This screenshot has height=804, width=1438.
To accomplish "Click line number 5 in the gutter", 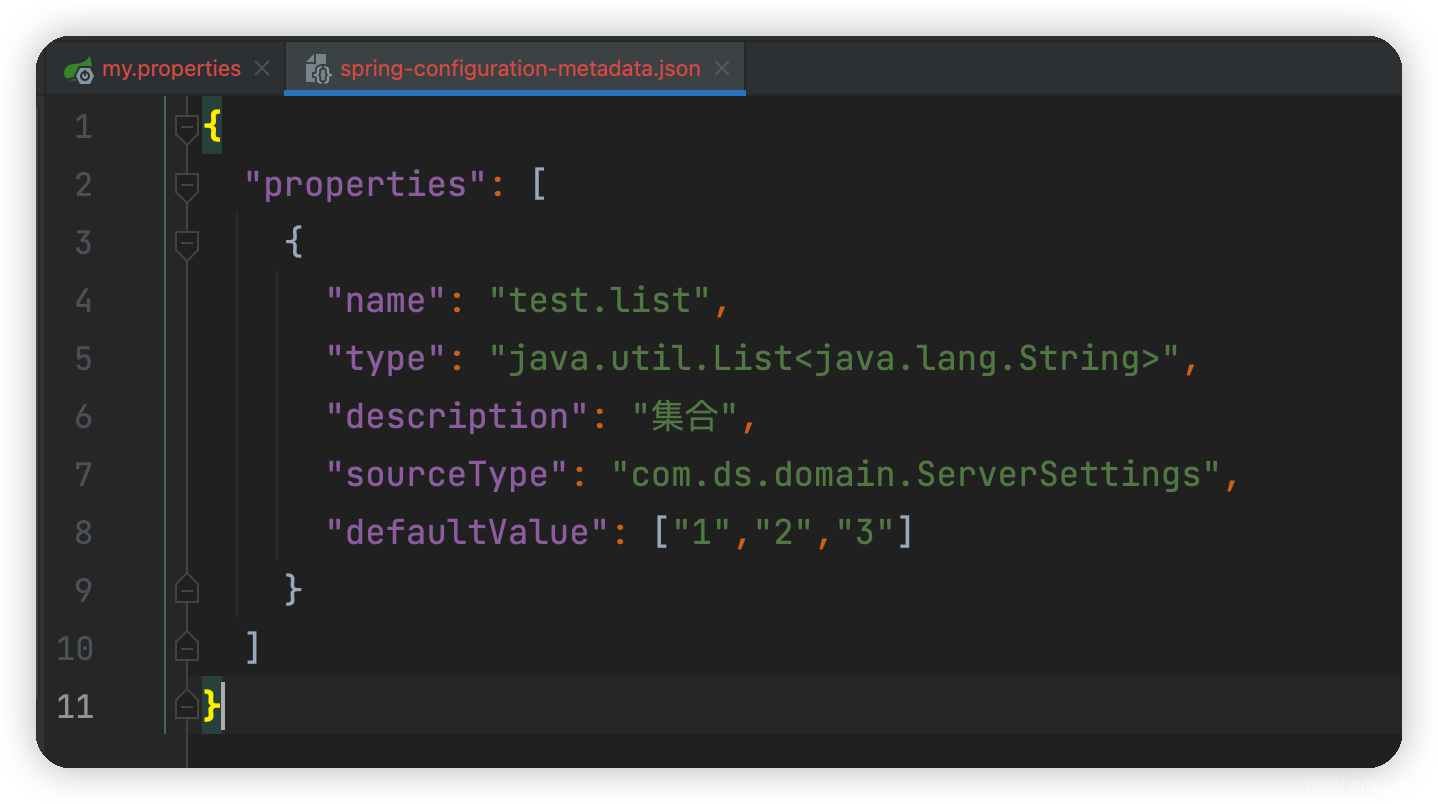I will [82, 359].
